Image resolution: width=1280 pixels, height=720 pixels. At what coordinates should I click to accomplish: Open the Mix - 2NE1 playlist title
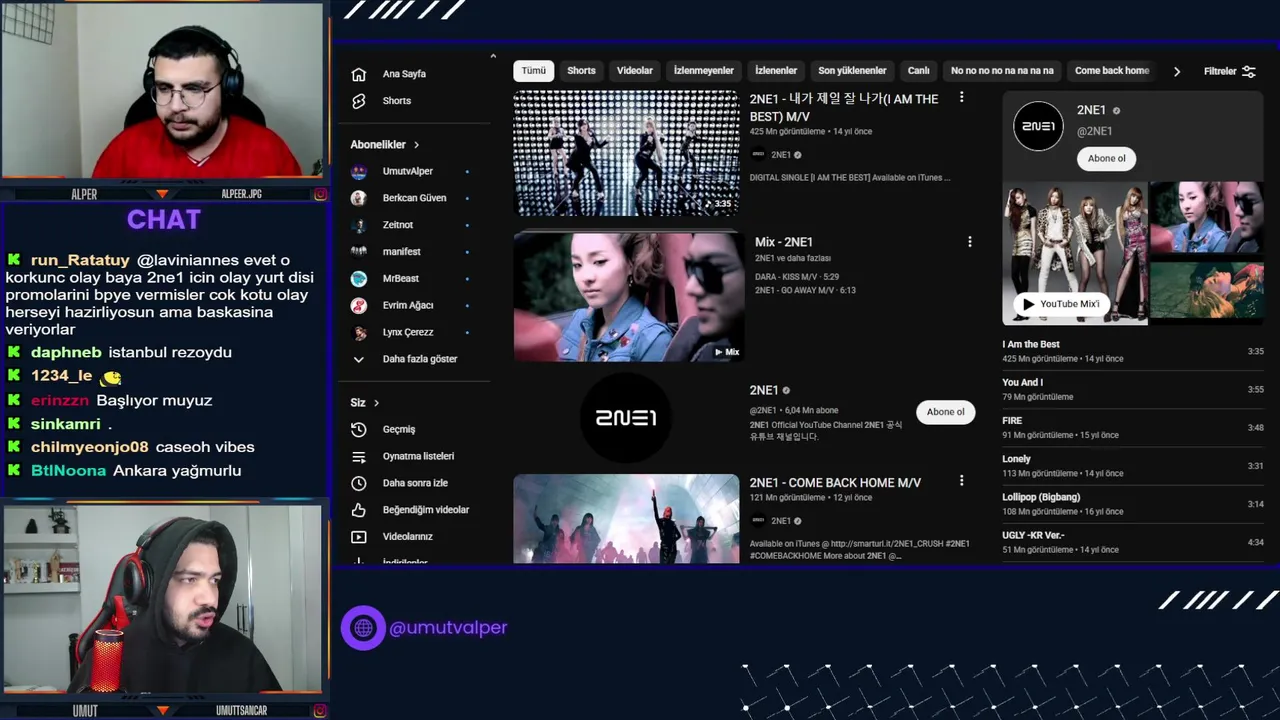point(784,242)
